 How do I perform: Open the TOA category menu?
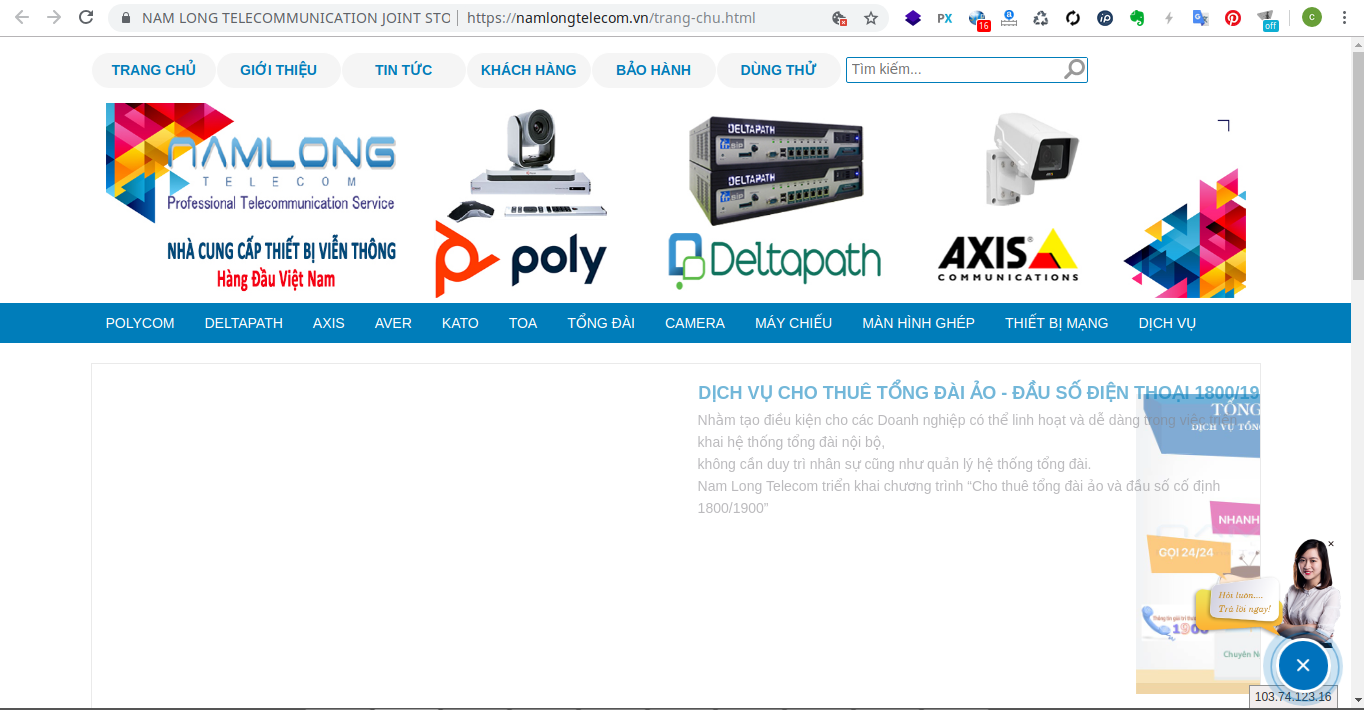tap(523, 323)
